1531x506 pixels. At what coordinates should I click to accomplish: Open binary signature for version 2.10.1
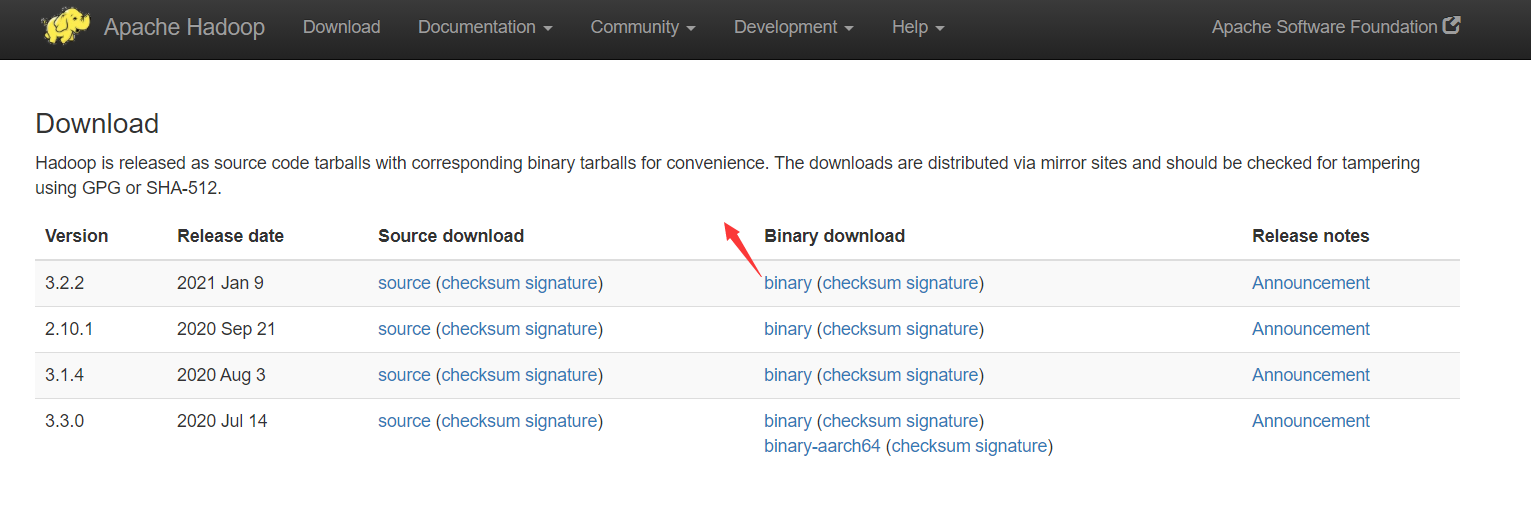click(942, 329)
